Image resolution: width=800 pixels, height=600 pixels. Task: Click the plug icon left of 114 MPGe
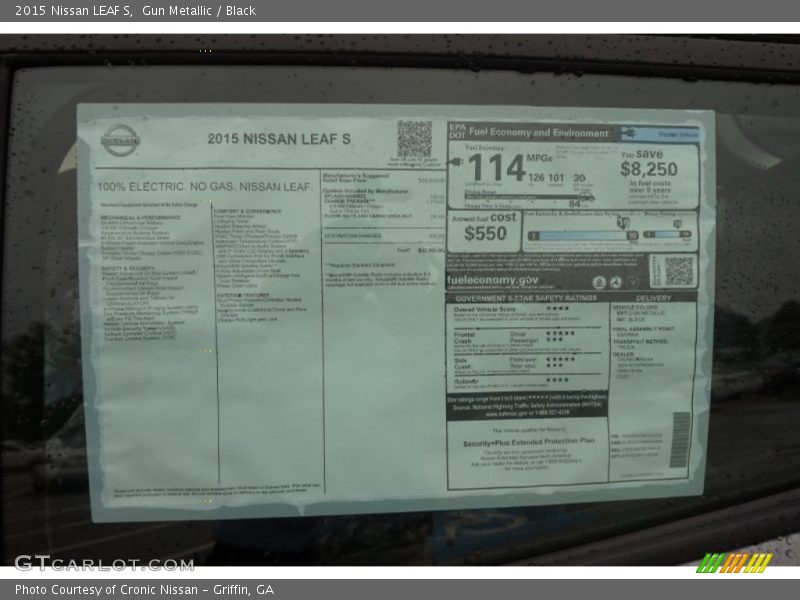455,162
